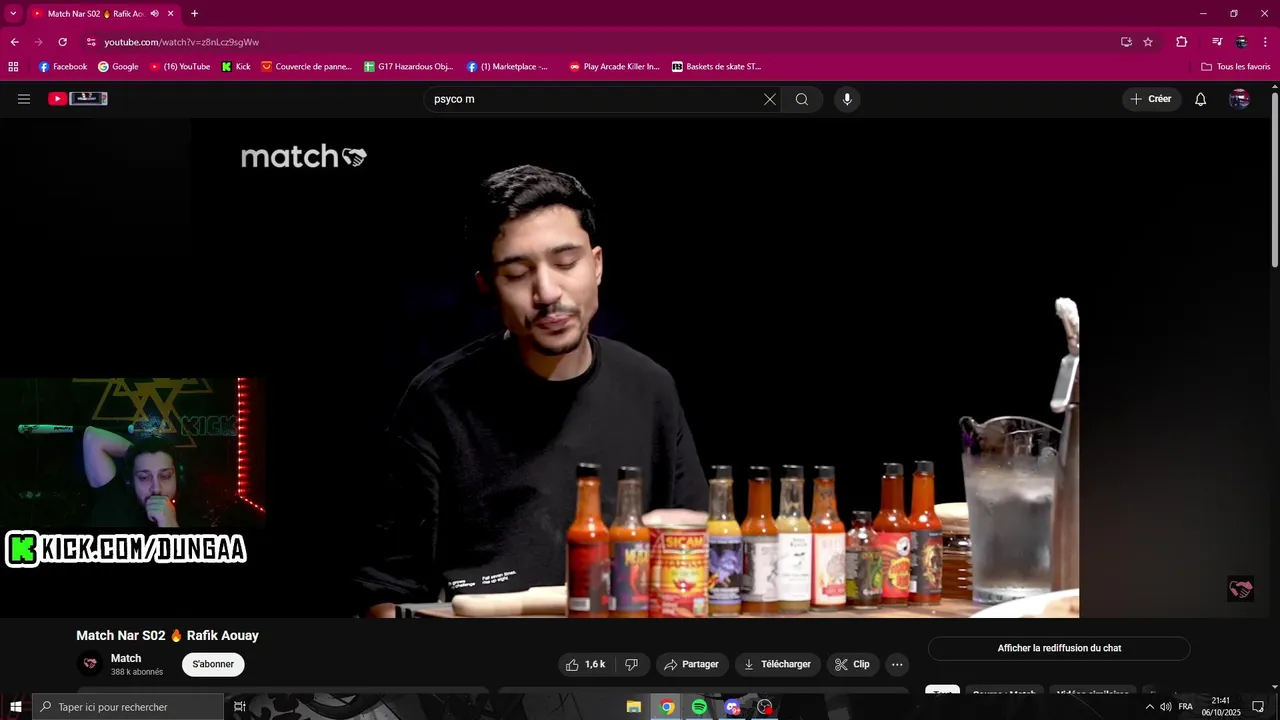Open the Google bookmark
Image resolution: width=1280 pixels, height=720 pixels.
(118, 67)
